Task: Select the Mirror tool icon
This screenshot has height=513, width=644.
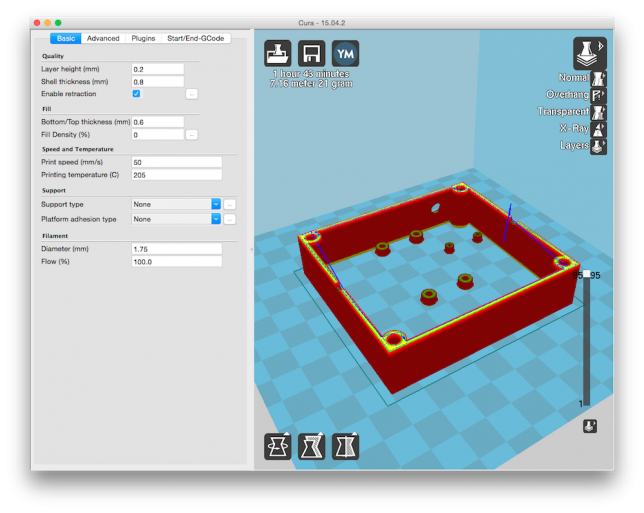Action: click(x=345, y=446)
